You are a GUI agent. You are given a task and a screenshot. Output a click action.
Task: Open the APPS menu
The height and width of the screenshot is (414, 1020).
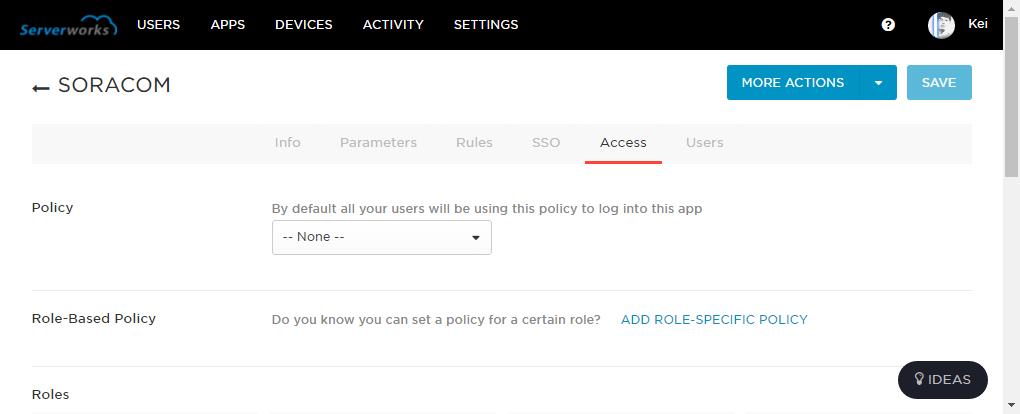(x=228, y=25)
